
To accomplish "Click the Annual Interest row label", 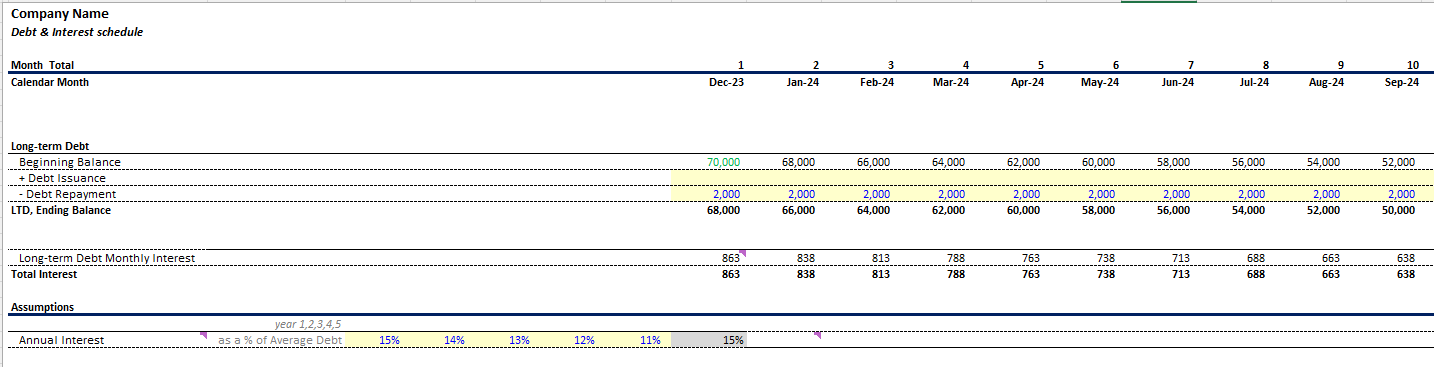I will pos(61,340).
